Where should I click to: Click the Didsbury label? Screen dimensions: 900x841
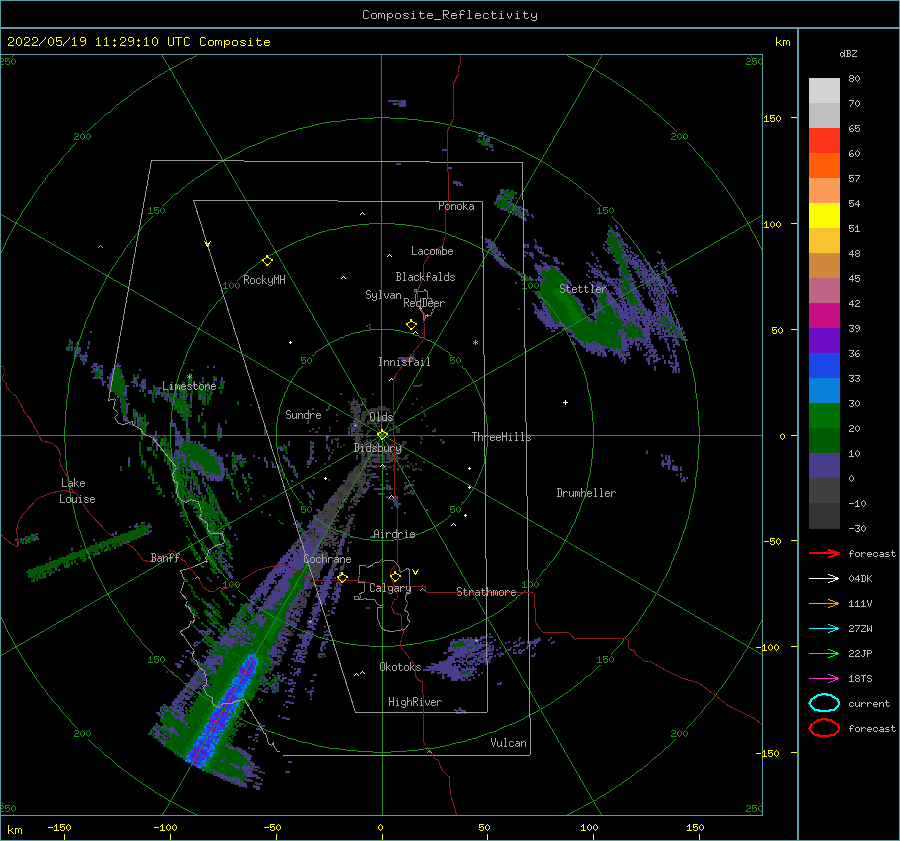[x=378, y=448]
